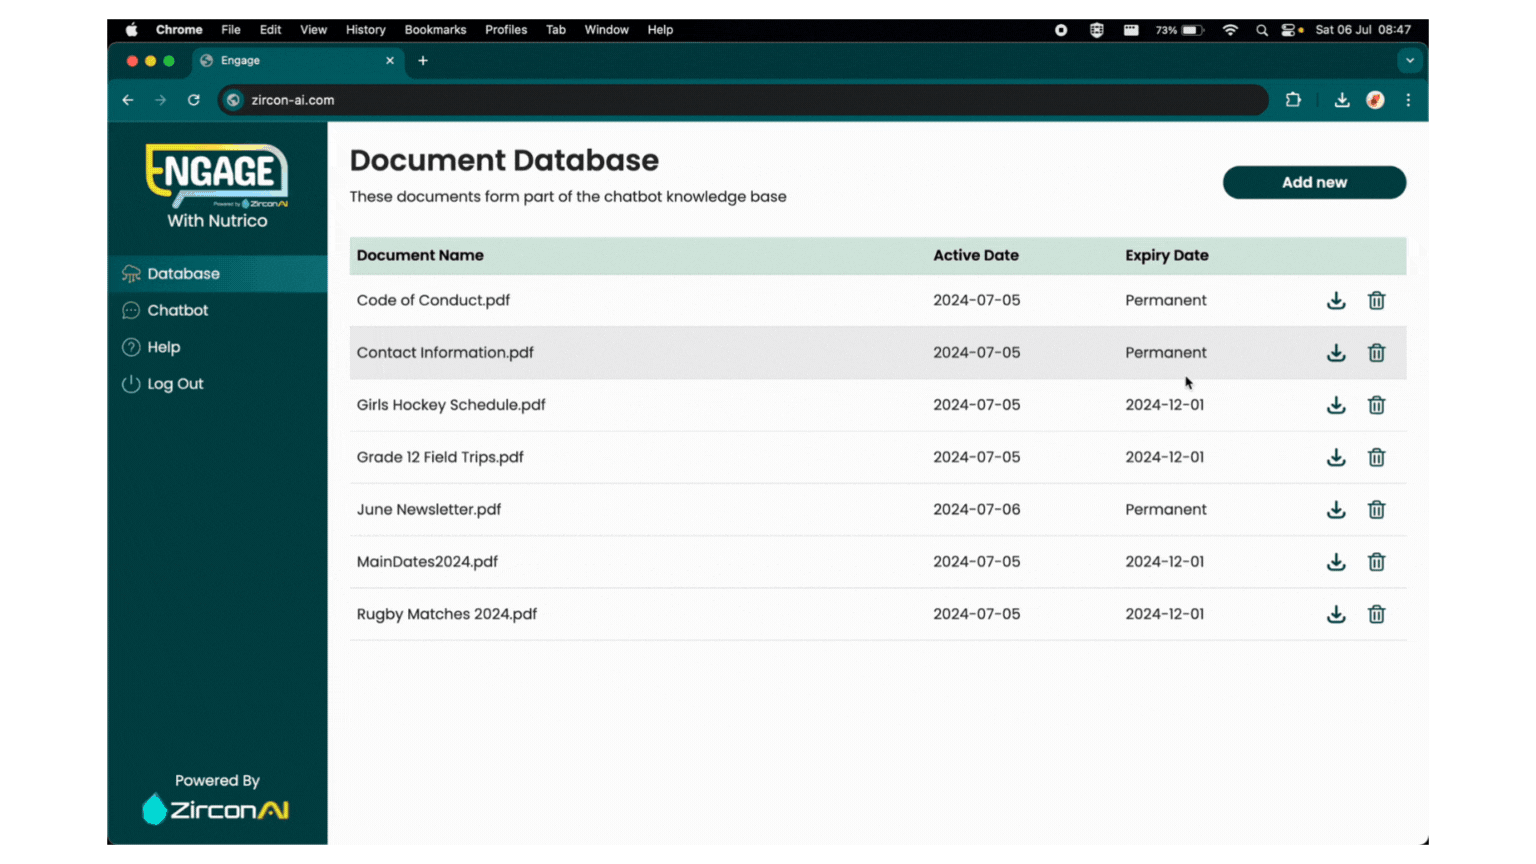Select the Code of Conduct.pdf name
1536x864 pixels.
click(x=433, y=300)
